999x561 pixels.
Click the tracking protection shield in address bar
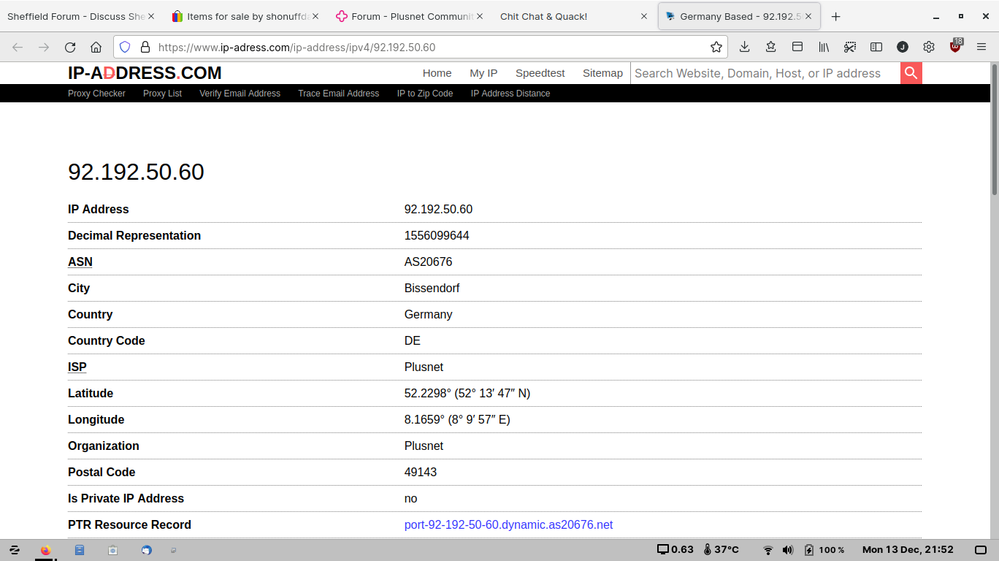[x=125, y=47]
